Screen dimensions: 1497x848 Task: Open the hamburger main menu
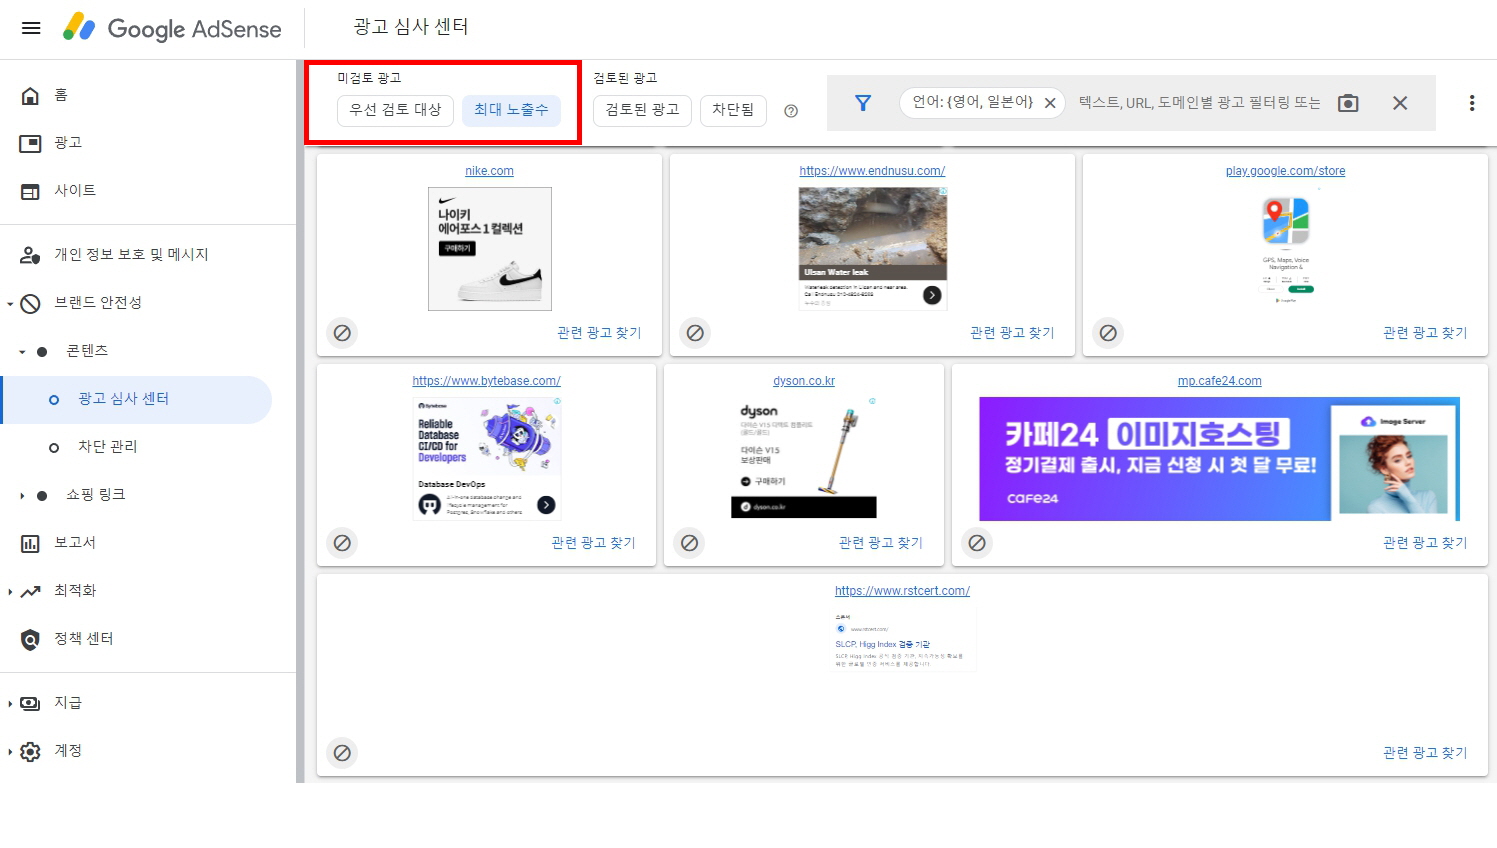[x=31, y=28]
